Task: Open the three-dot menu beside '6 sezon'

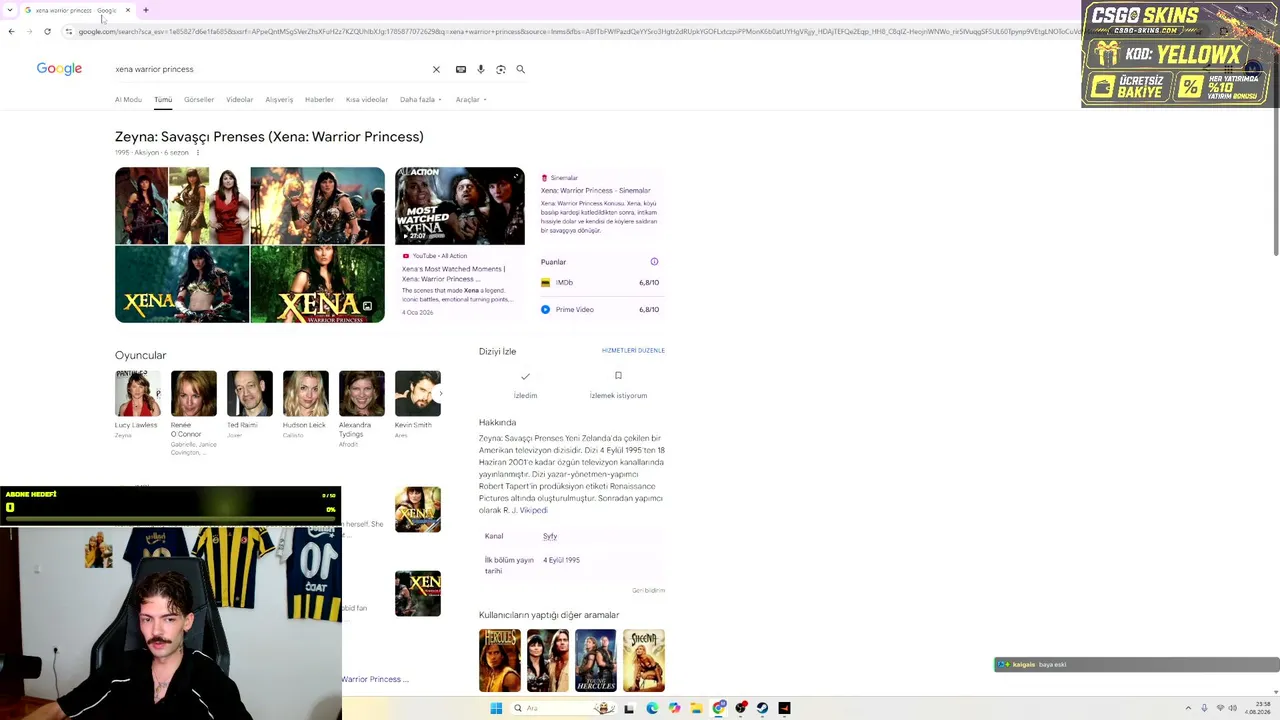Action: 197,153
